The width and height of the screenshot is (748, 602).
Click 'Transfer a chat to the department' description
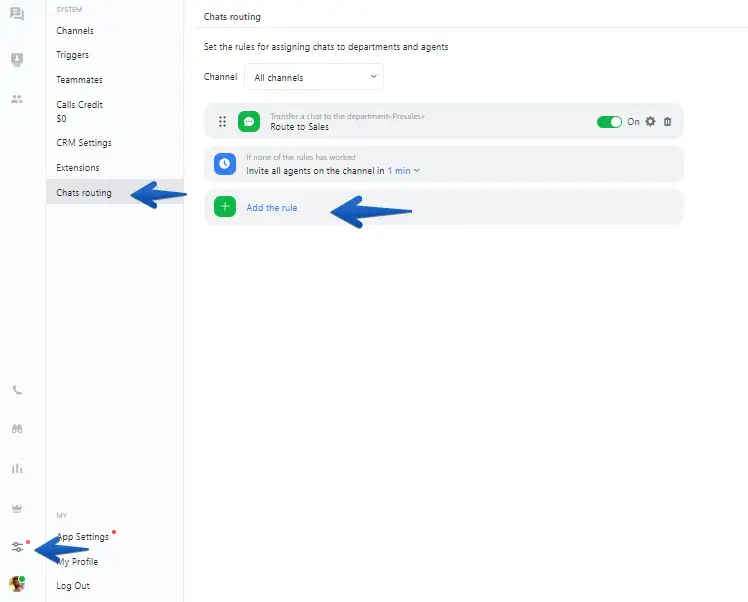click(347, 116)
